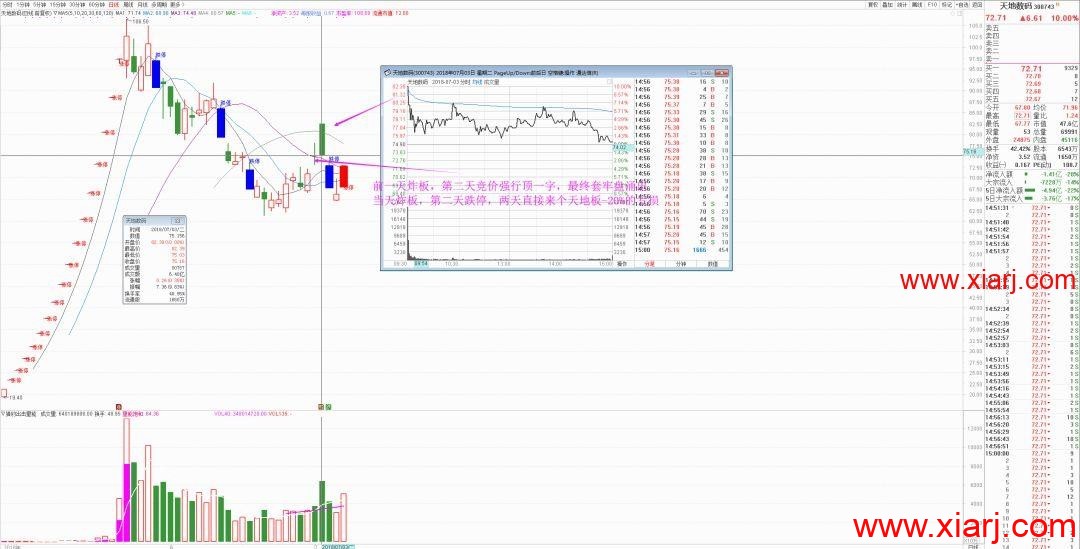Switch popup to 分笔 tab
The height and width of the screenshot is (549, 1080).
pyautogui.click(x=648, y=264)
